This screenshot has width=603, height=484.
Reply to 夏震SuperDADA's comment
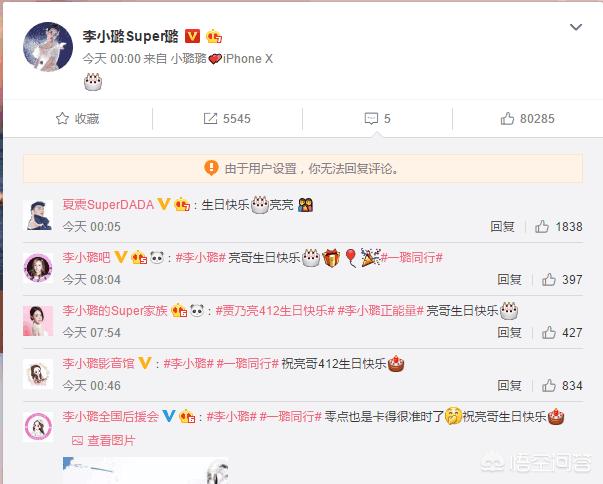pyautogui.click(x=502, y=226)
